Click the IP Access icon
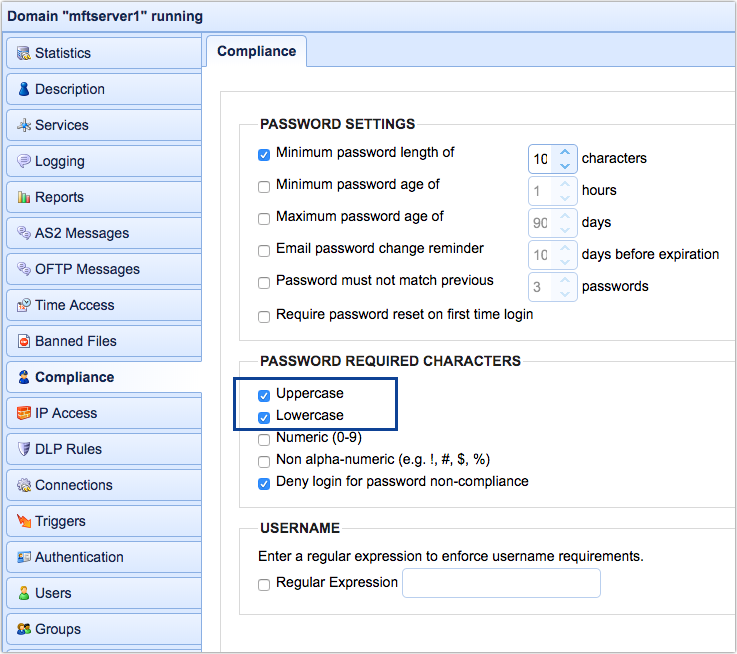This screenshot has height=654, width=737. 24,413
